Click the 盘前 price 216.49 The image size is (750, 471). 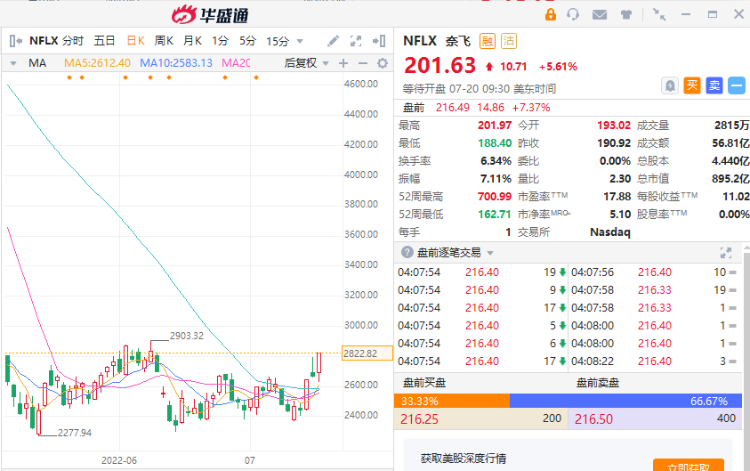pyautogui.click(x=452, y=107)
